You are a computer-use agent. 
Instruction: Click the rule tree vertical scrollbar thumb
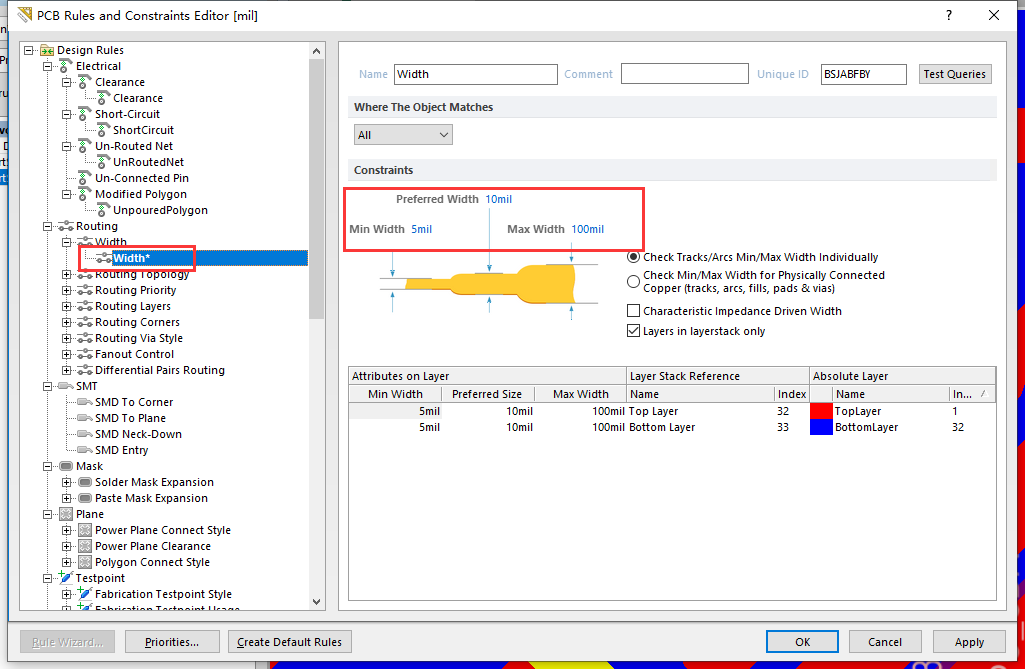click(x=316, y=190)
